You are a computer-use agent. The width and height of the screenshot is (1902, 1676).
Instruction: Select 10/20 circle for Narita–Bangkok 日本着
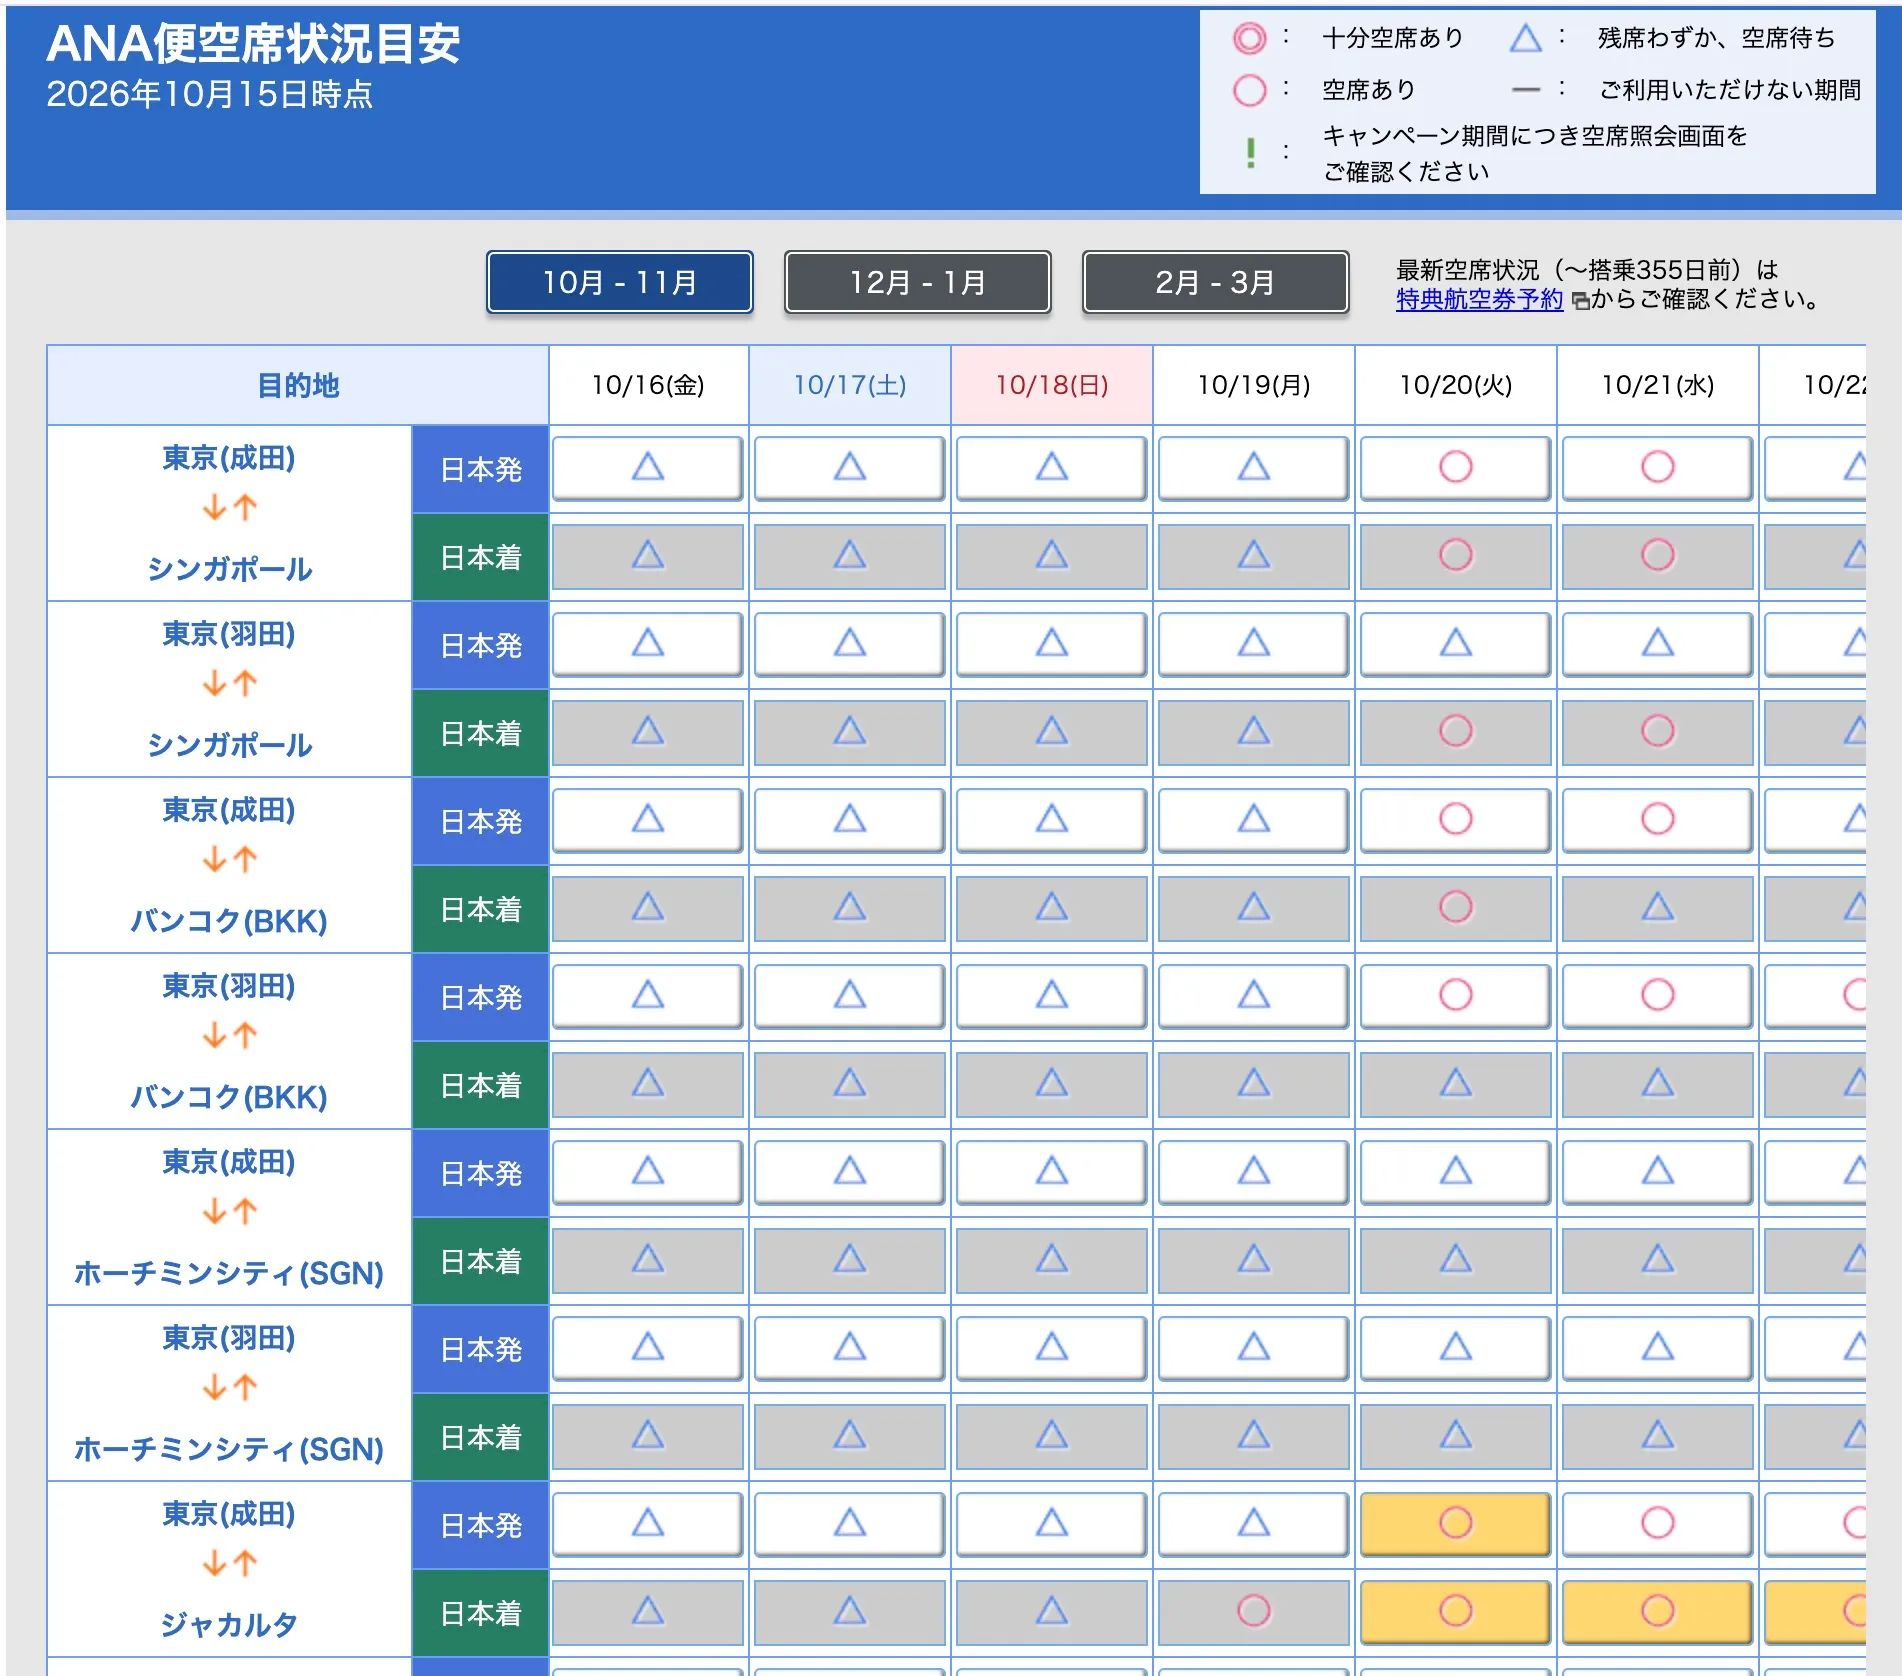1455,908
